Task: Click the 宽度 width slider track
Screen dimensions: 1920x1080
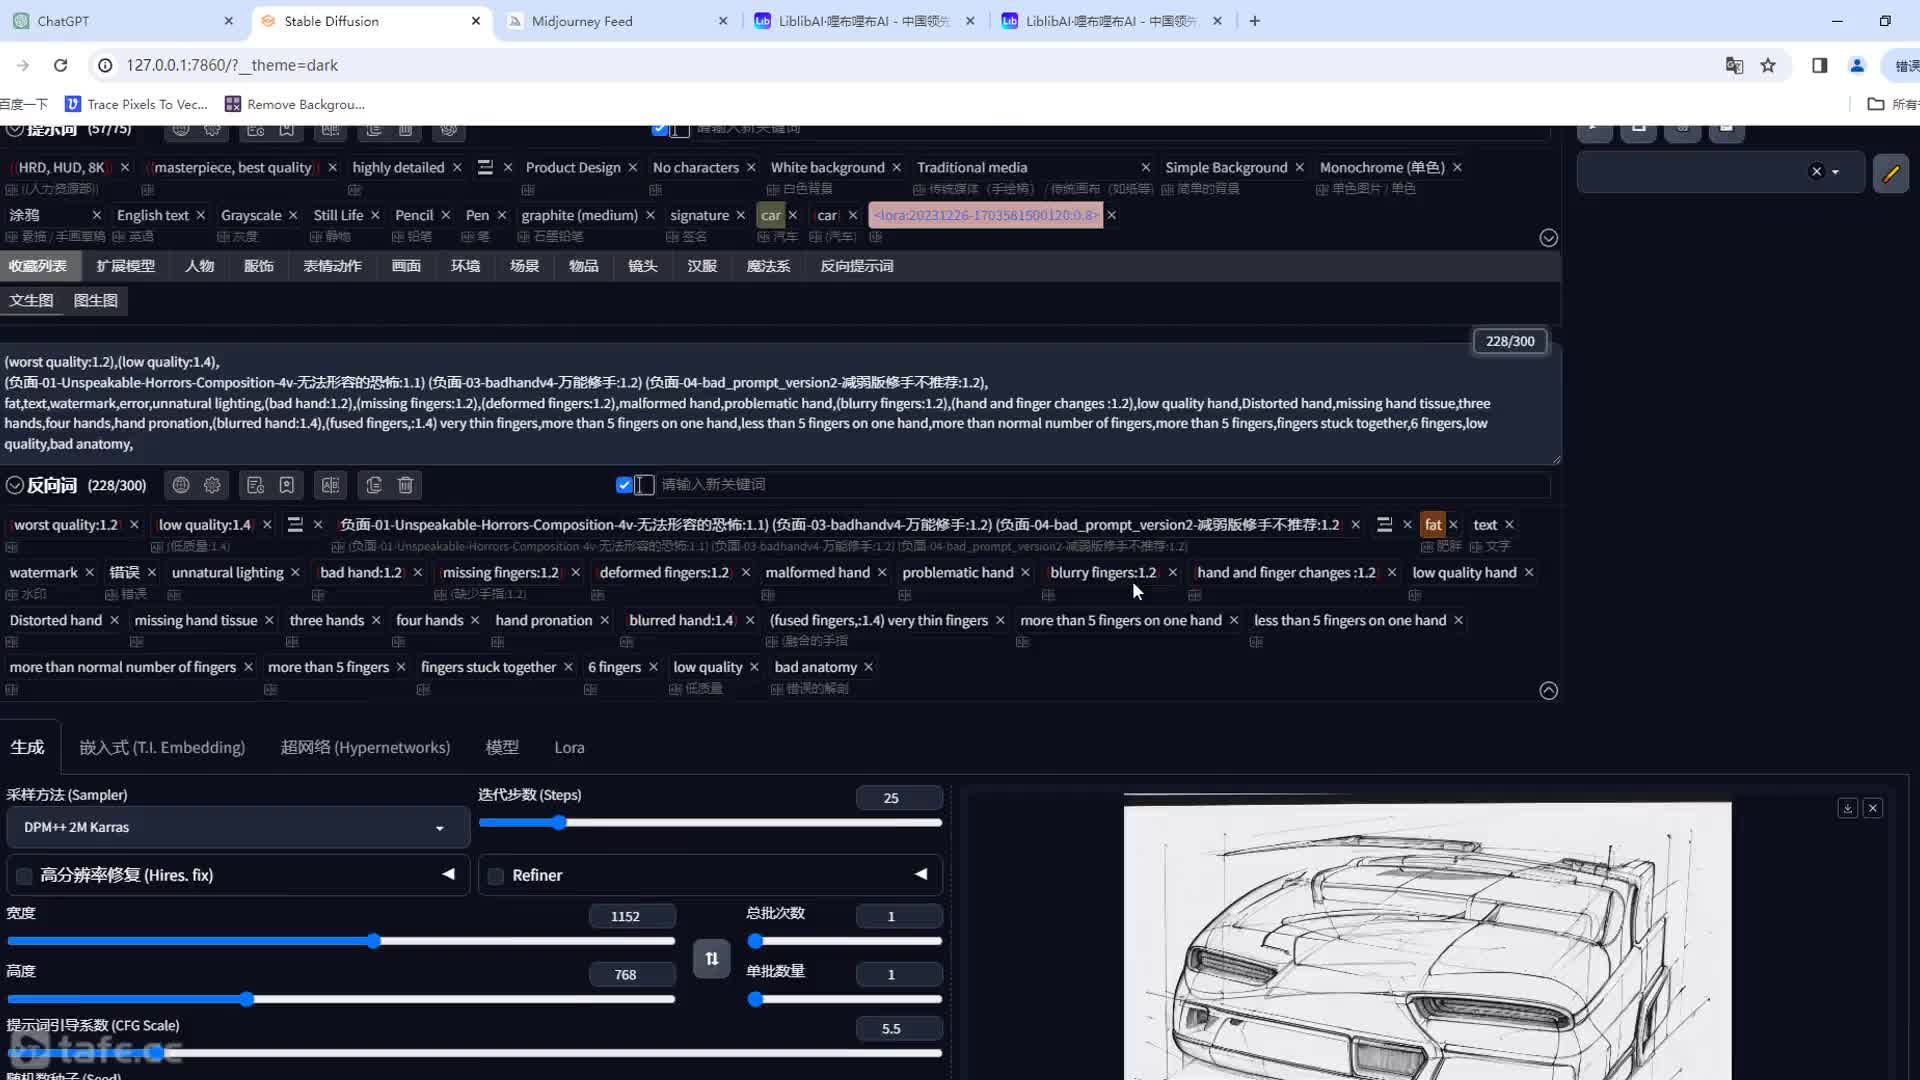Action: point(341,941)
